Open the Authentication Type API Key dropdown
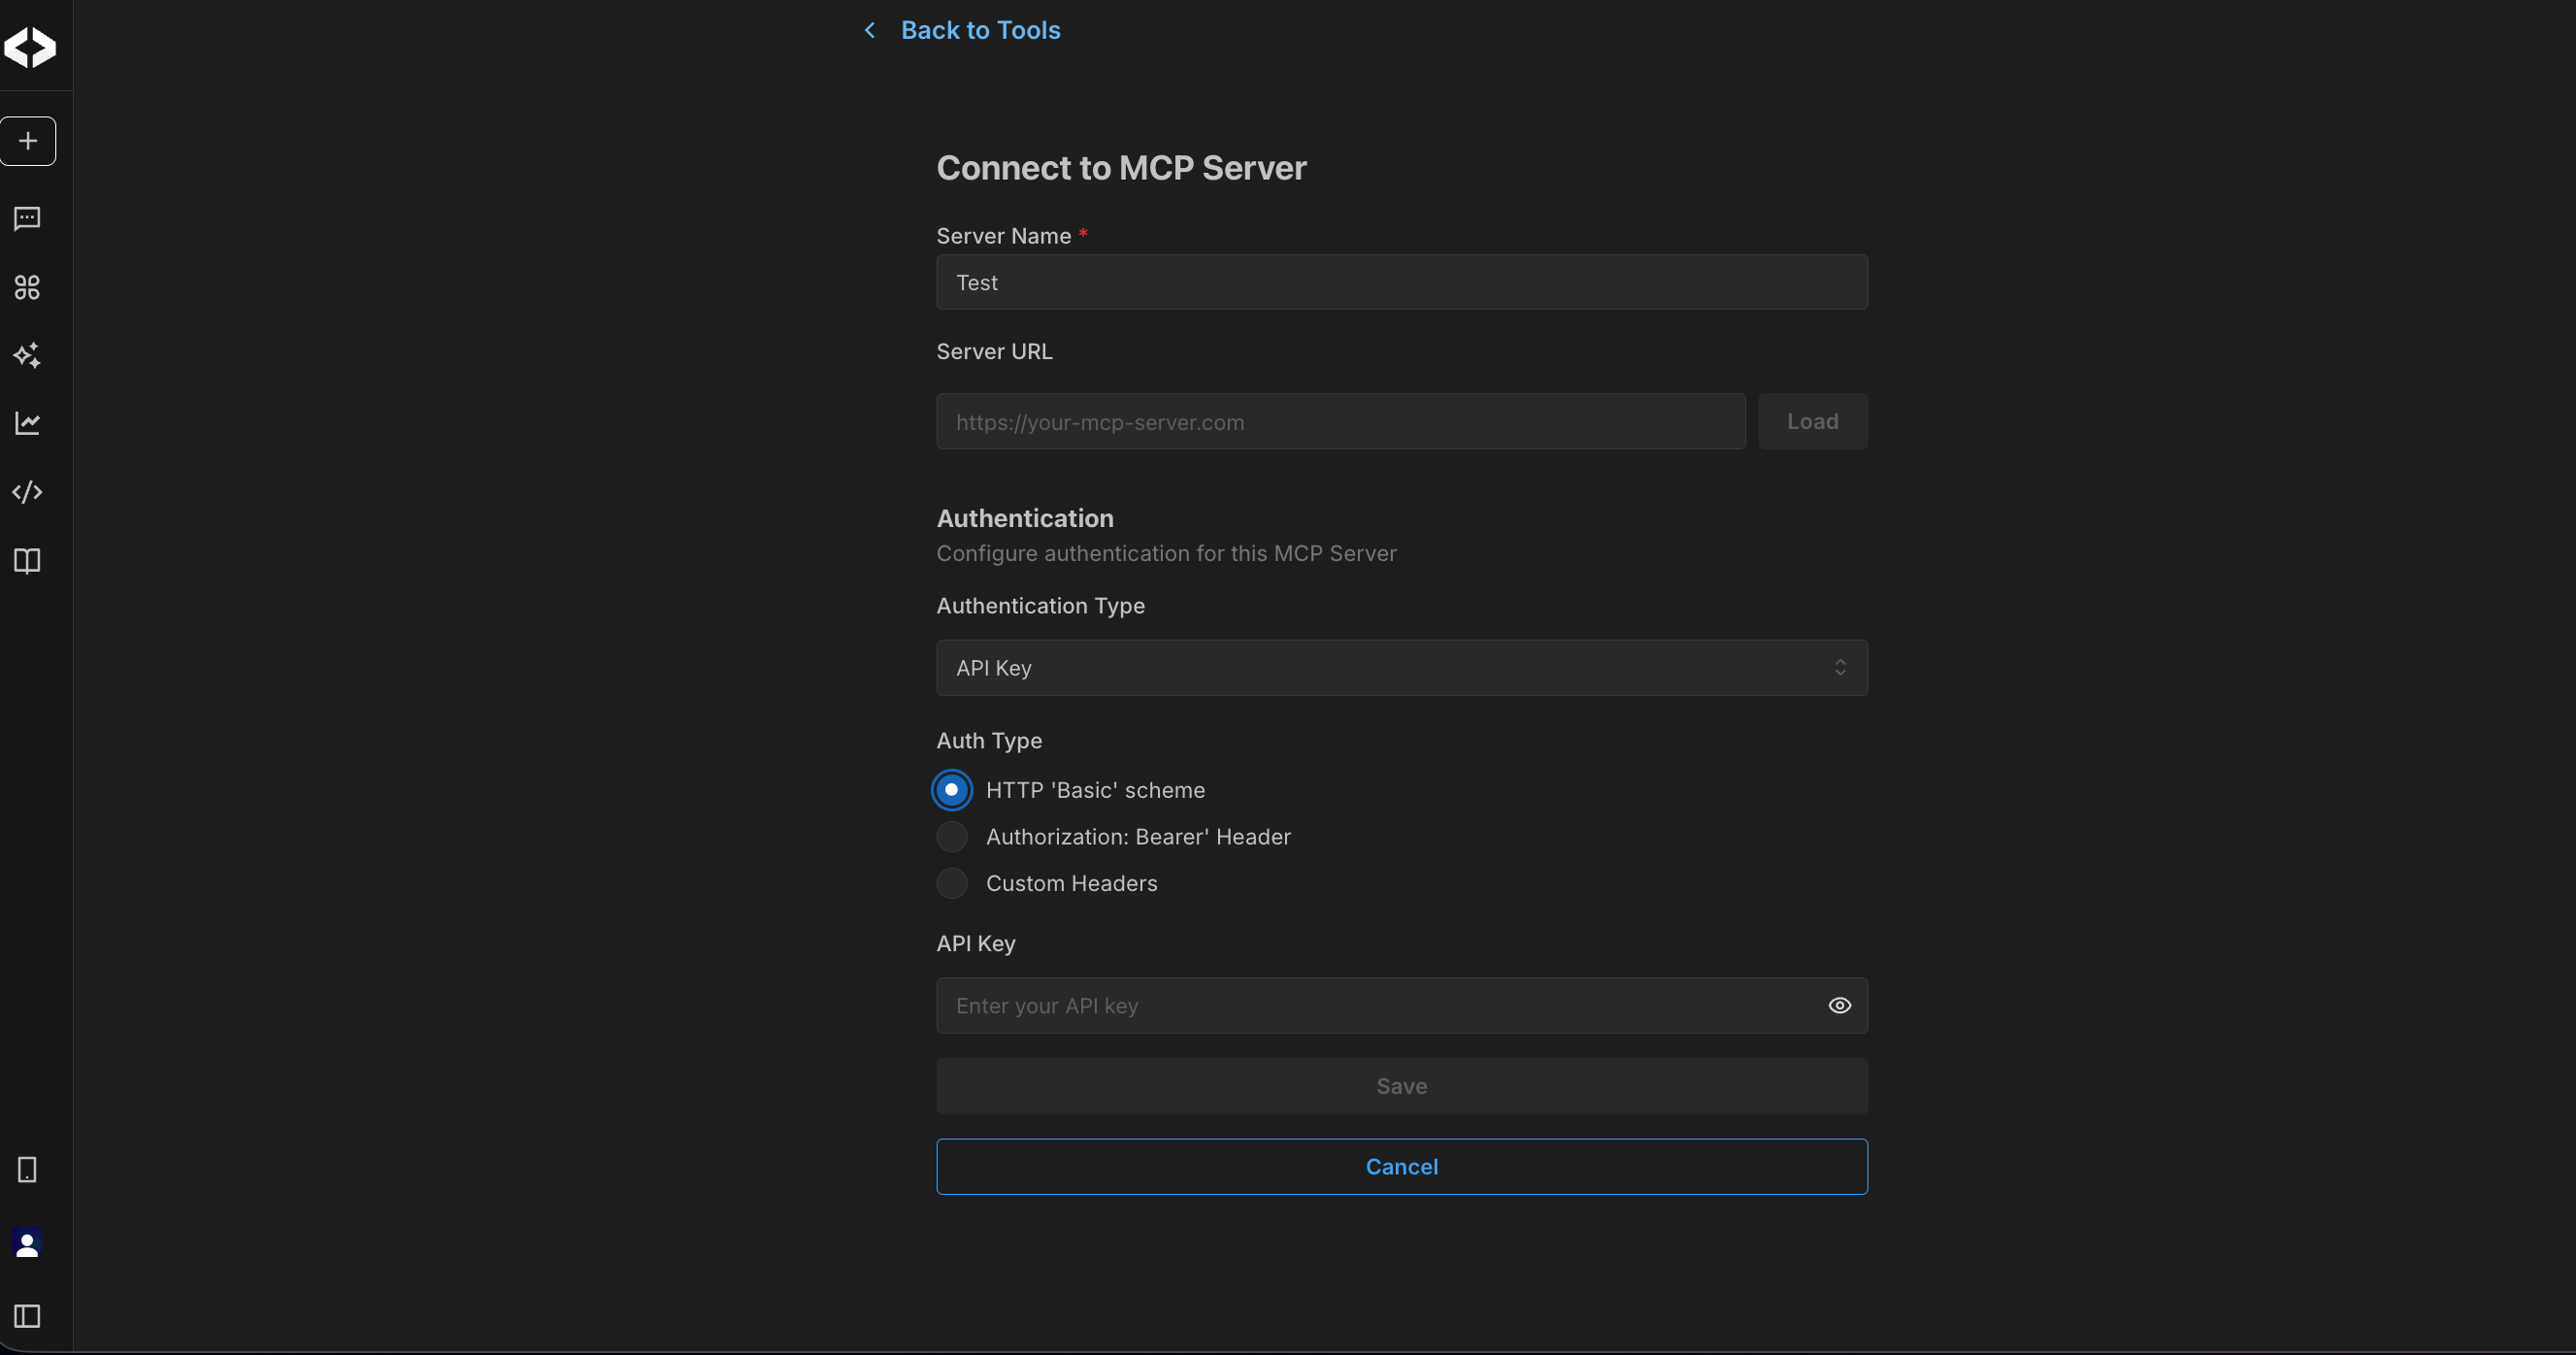The image size is (2576, 1355). 1401,667
